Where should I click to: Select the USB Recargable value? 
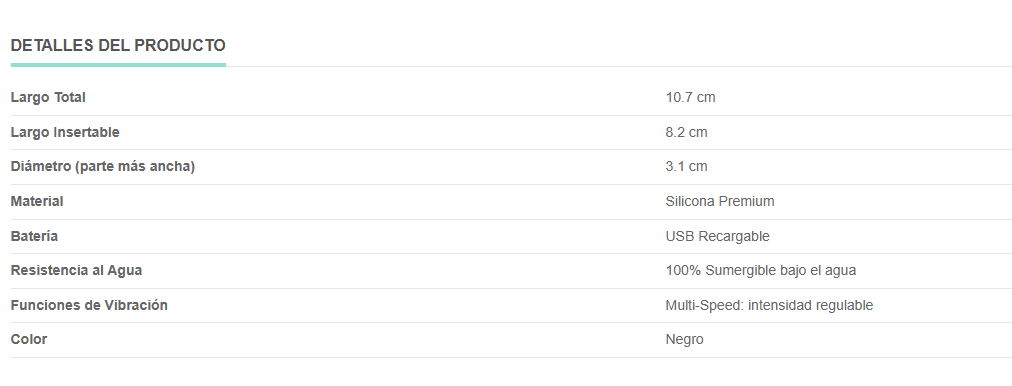click(717, 236)
